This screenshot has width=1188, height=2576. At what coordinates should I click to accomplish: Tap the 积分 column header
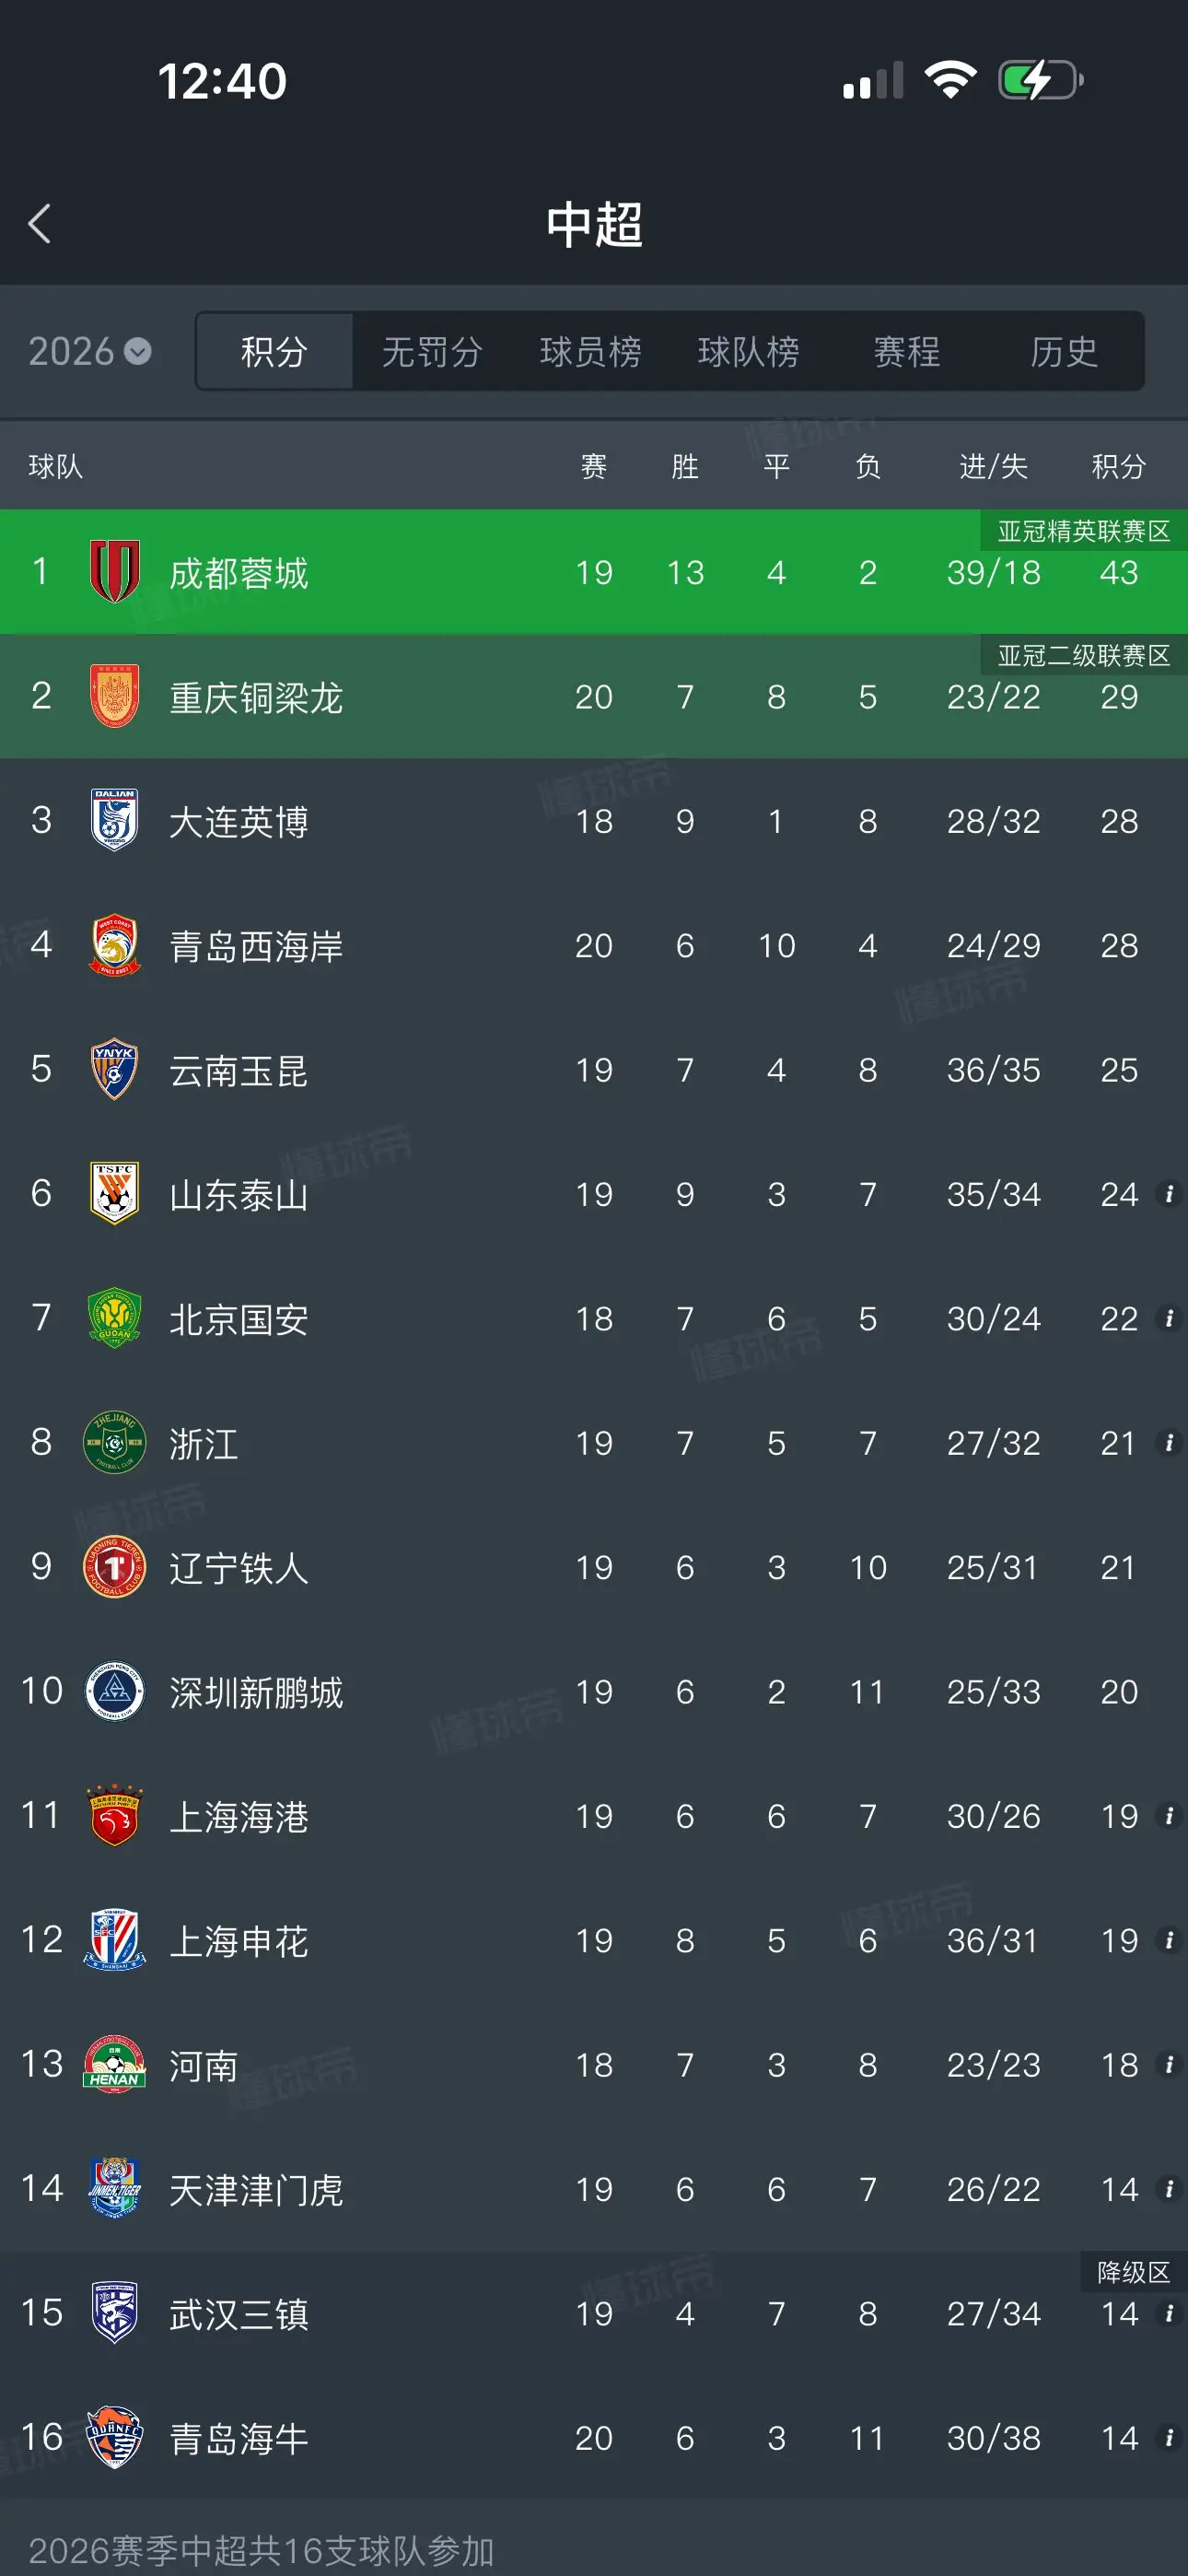pyautogui.click(x=1118, y=466)
